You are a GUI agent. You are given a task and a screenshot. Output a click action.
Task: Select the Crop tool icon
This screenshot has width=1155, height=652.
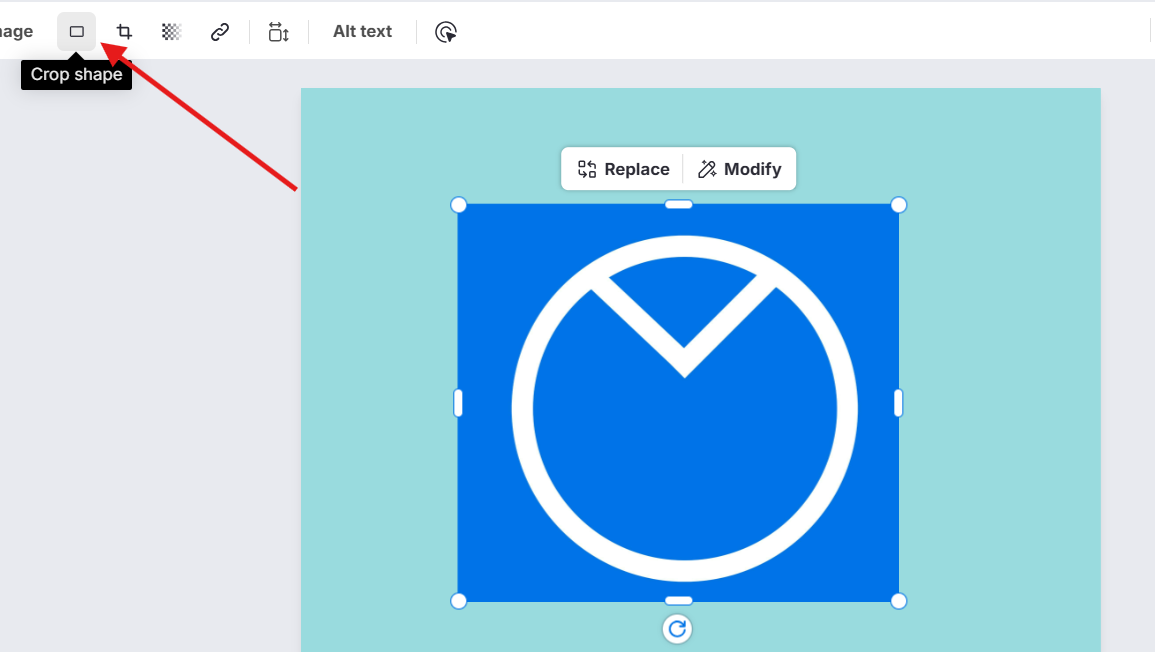click(124, 32)
